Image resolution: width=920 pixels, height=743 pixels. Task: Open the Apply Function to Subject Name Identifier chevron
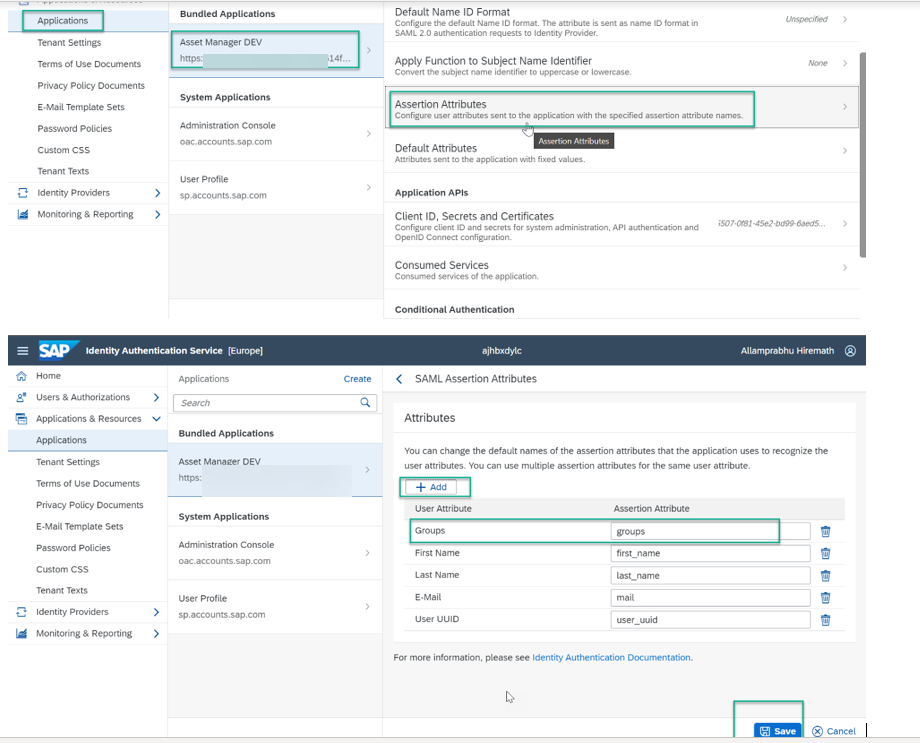click(845, 63)
